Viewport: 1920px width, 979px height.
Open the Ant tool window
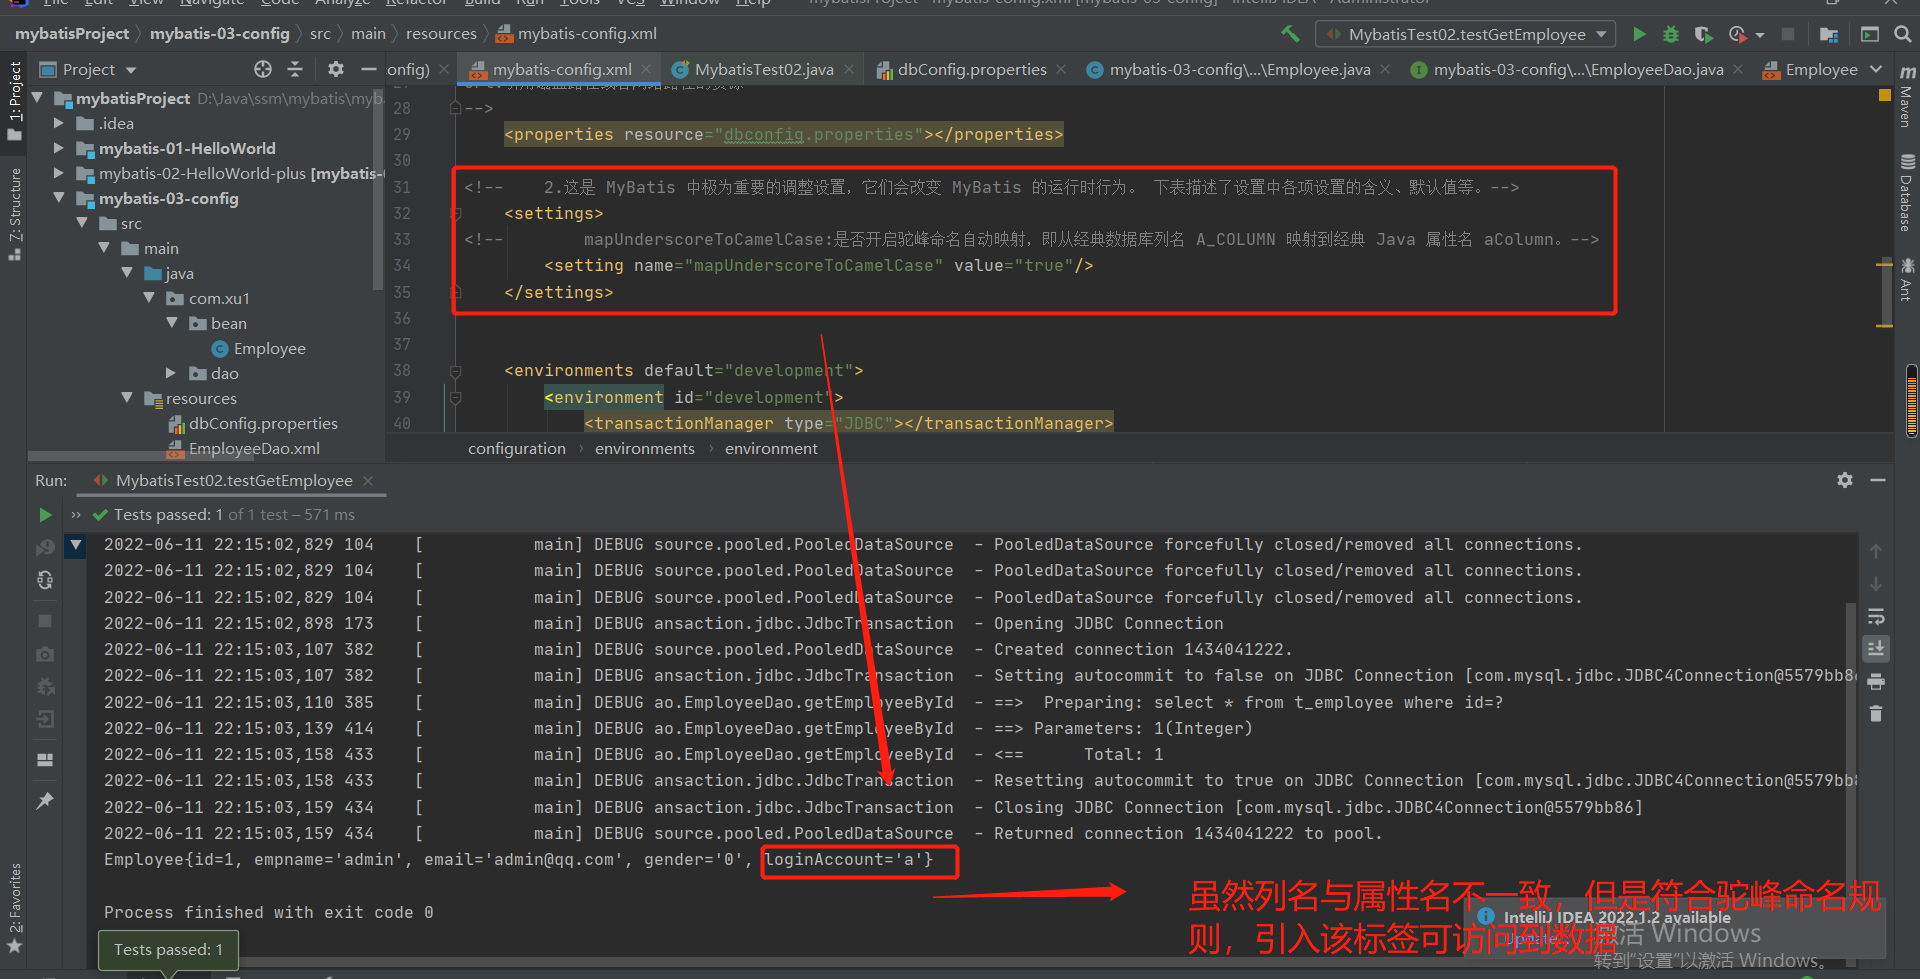click(1907, 279)
